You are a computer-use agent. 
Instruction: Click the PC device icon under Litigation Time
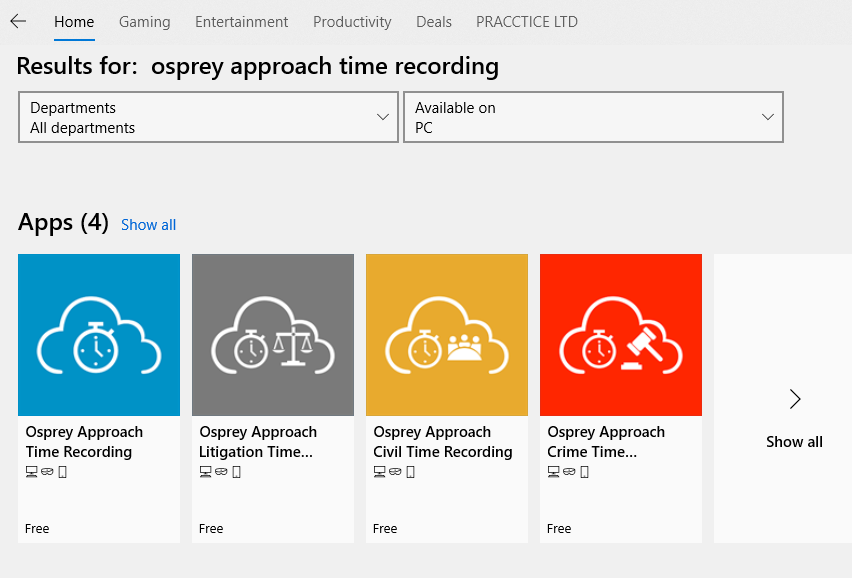pyautogui.click(x=205, y=472)
